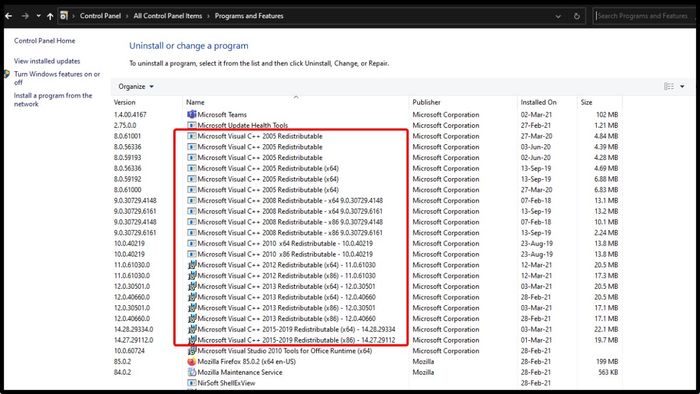Image resolution: width=700 pixels, height=394 pixels.
Task: Click icon of Visual C++ 2012 (x86) 11.0.61030
Action: coord(192,275)
